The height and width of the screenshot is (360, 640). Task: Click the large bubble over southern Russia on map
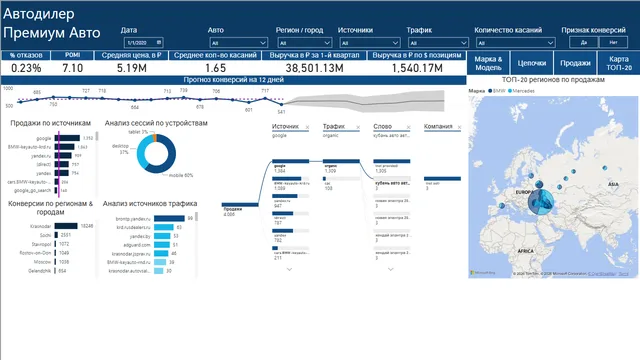coord(541,202)
